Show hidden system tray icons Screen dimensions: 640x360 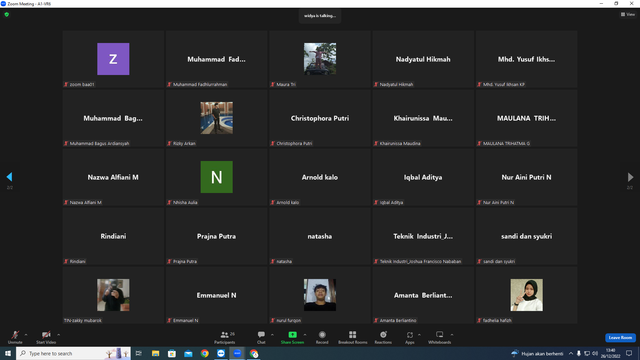pos(571,353)
